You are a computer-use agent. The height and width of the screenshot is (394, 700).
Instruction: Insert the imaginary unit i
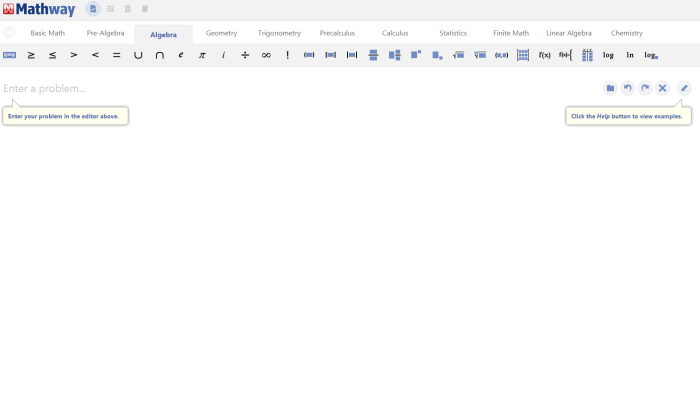(224, 55)
